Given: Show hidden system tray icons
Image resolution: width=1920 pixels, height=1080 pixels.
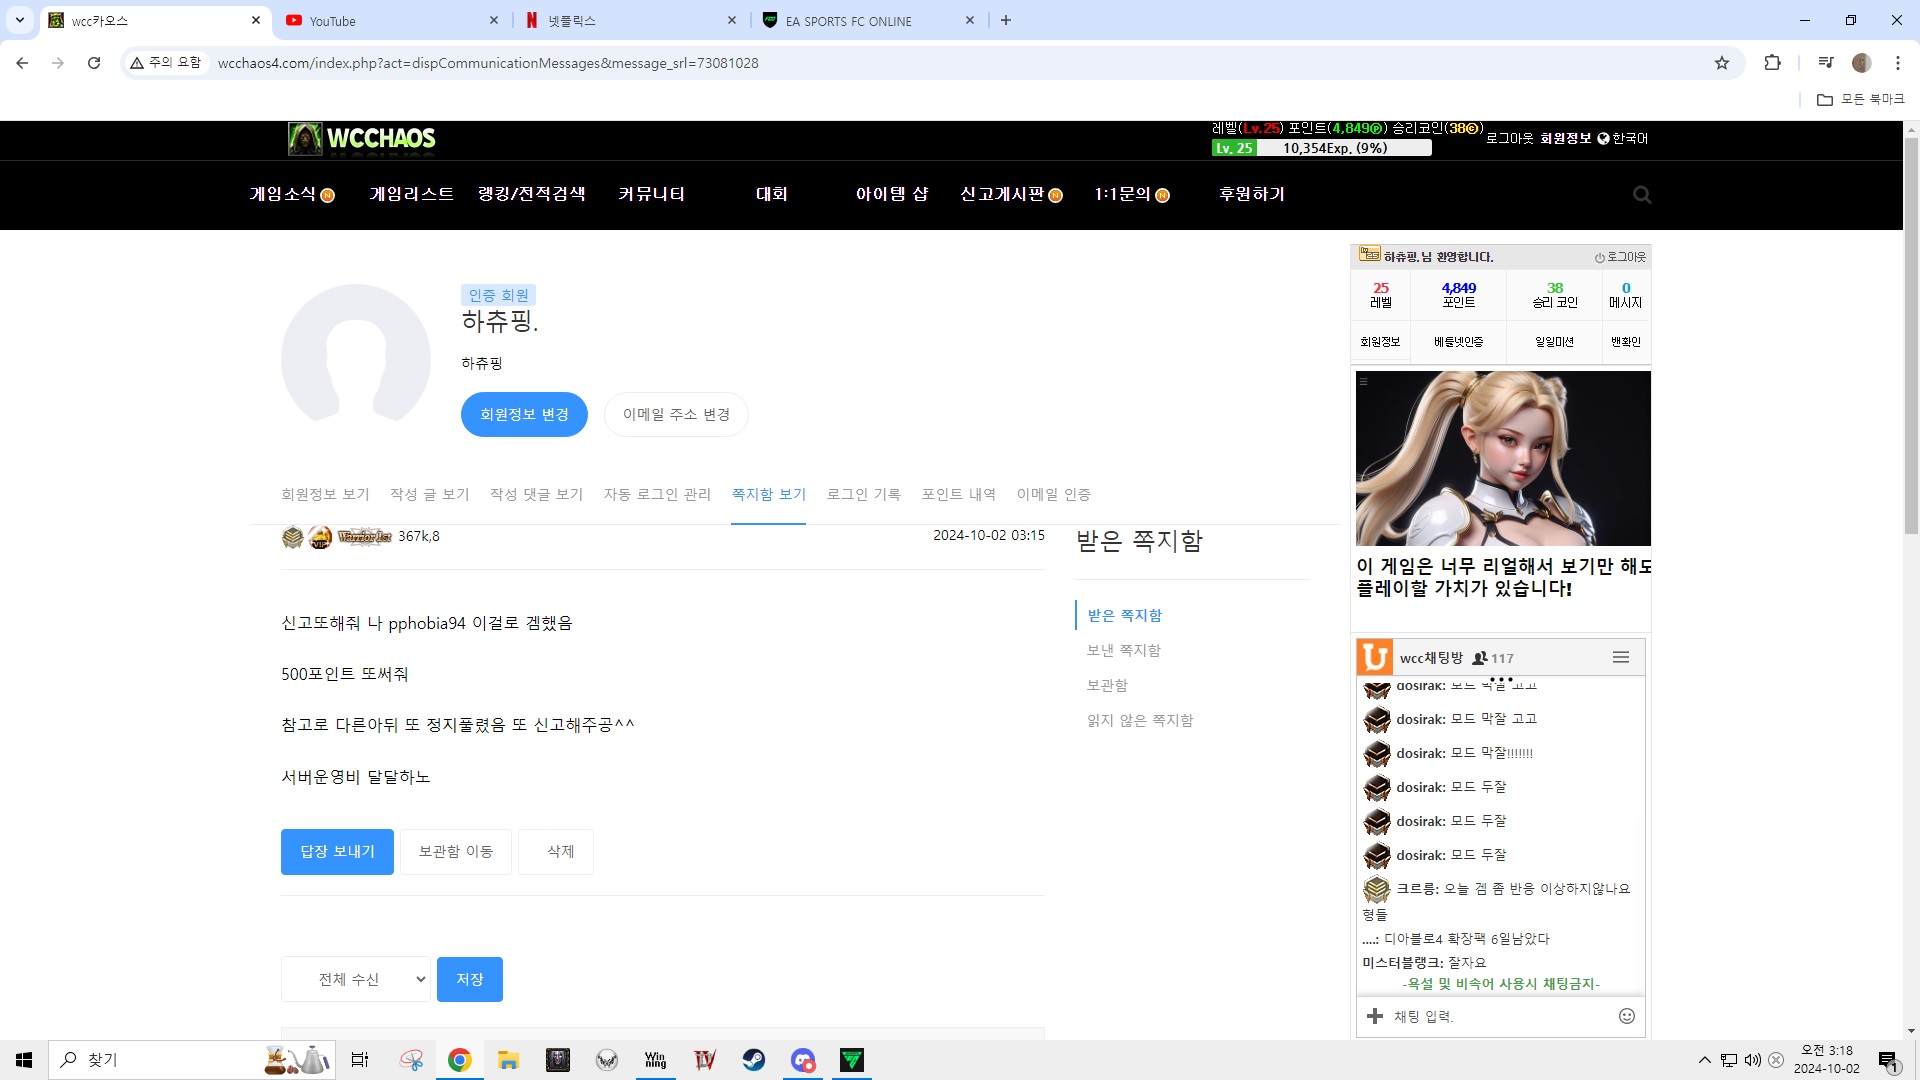Looking at the screenshot, I should point(1704,1060).
